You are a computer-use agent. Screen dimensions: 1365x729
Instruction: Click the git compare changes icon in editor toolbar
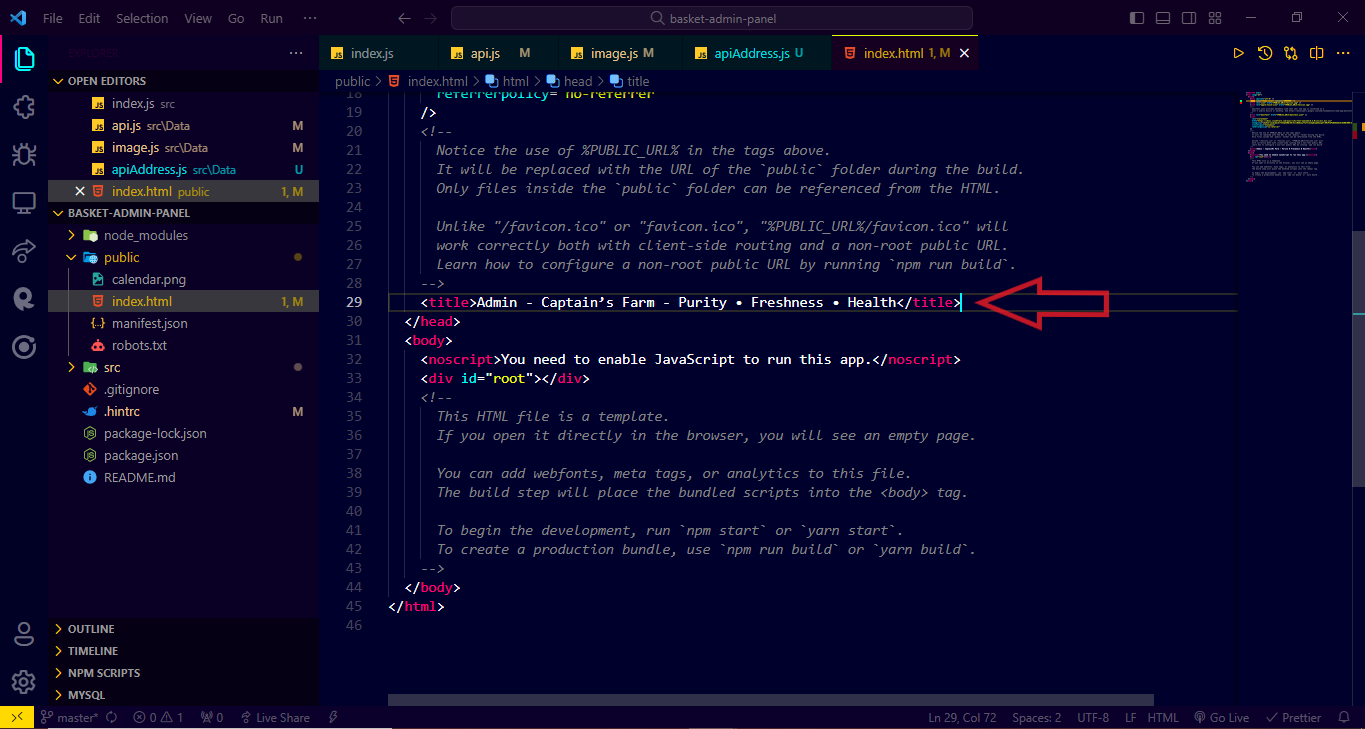pos(1291,53)
